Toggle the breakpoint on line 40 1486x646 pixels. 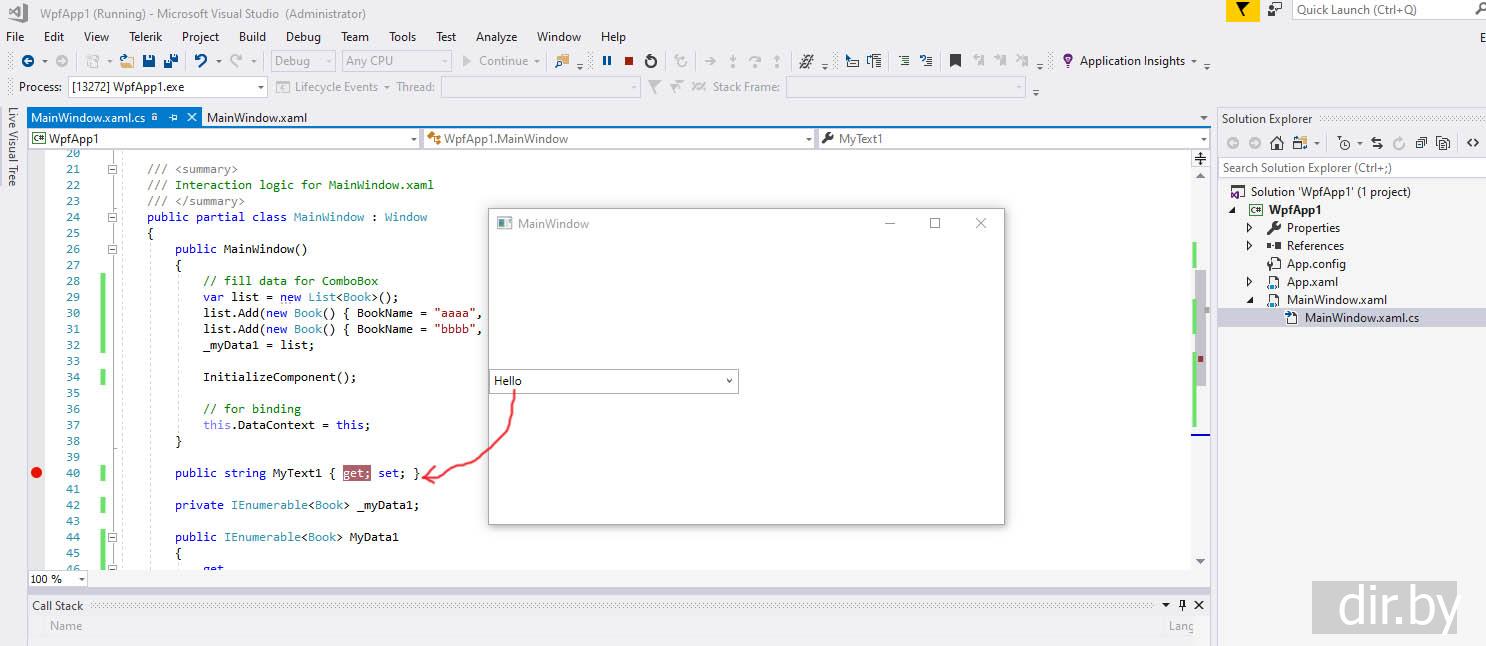pyautogui.click(x=37, y=473)
